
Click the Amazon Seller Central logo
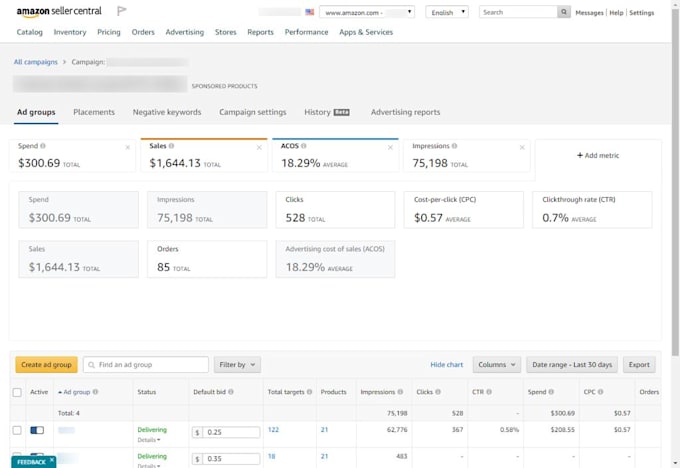(x=59, y=11)
